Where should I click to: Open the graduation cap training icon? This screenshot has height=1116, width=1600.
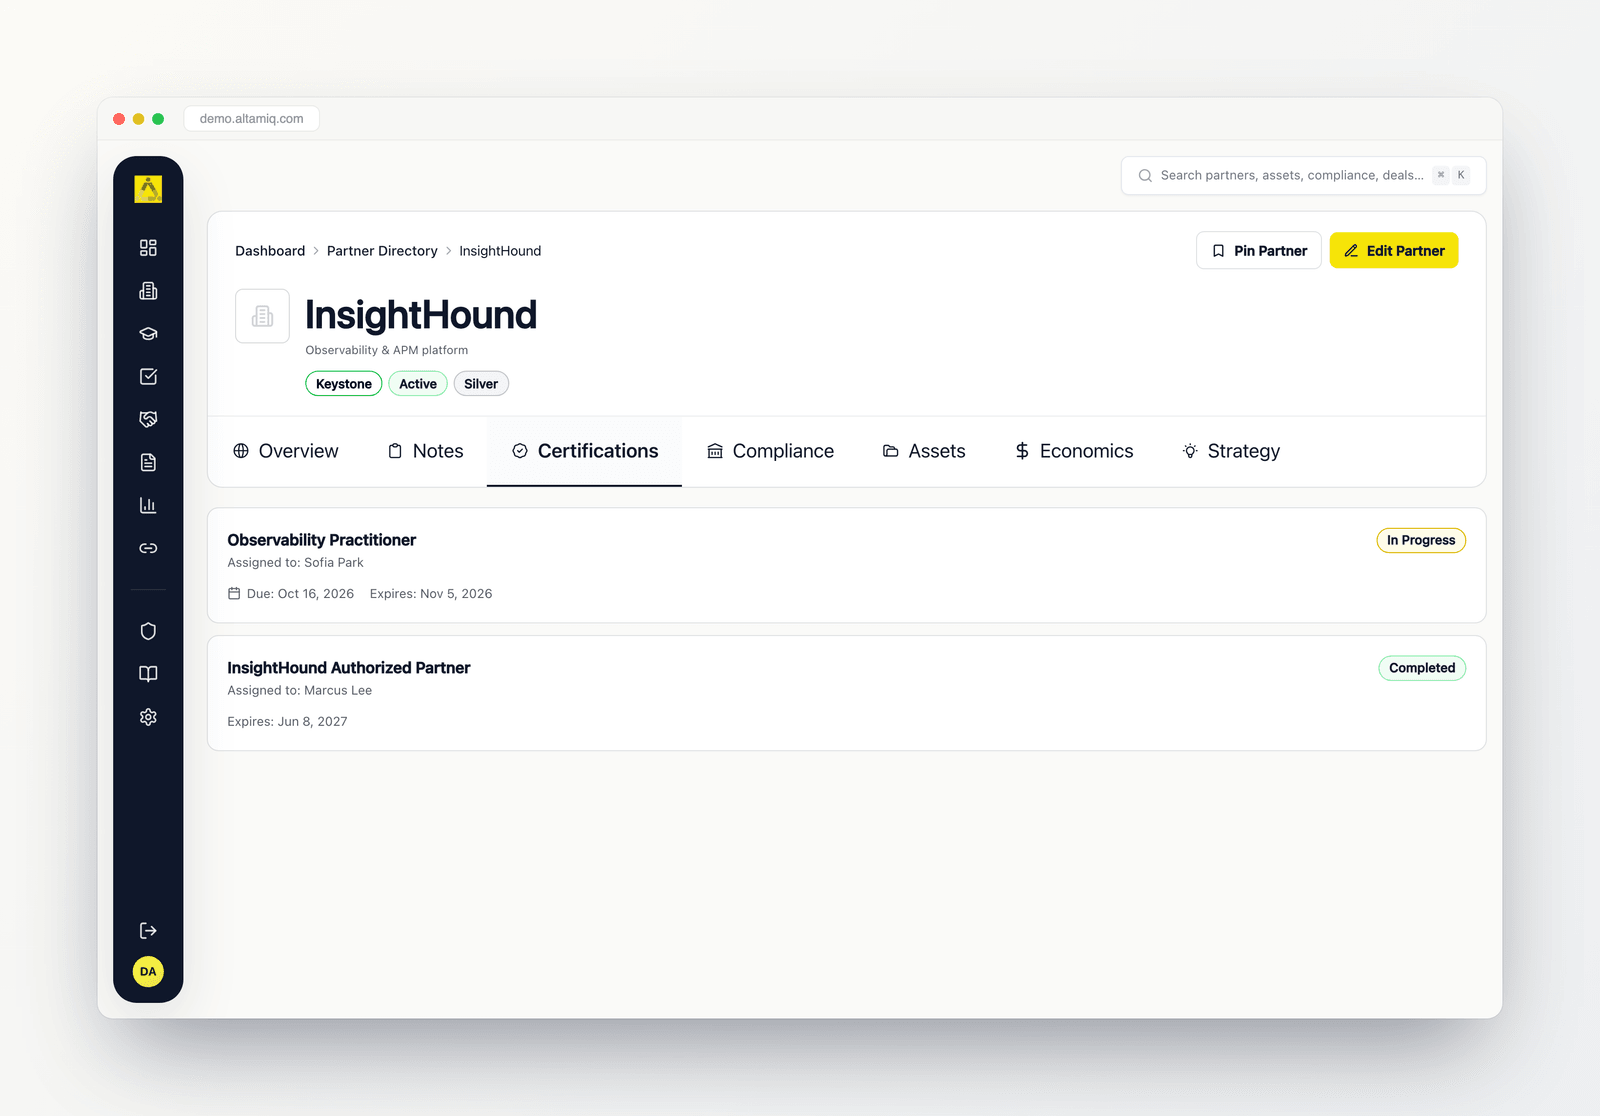(148, 334)
